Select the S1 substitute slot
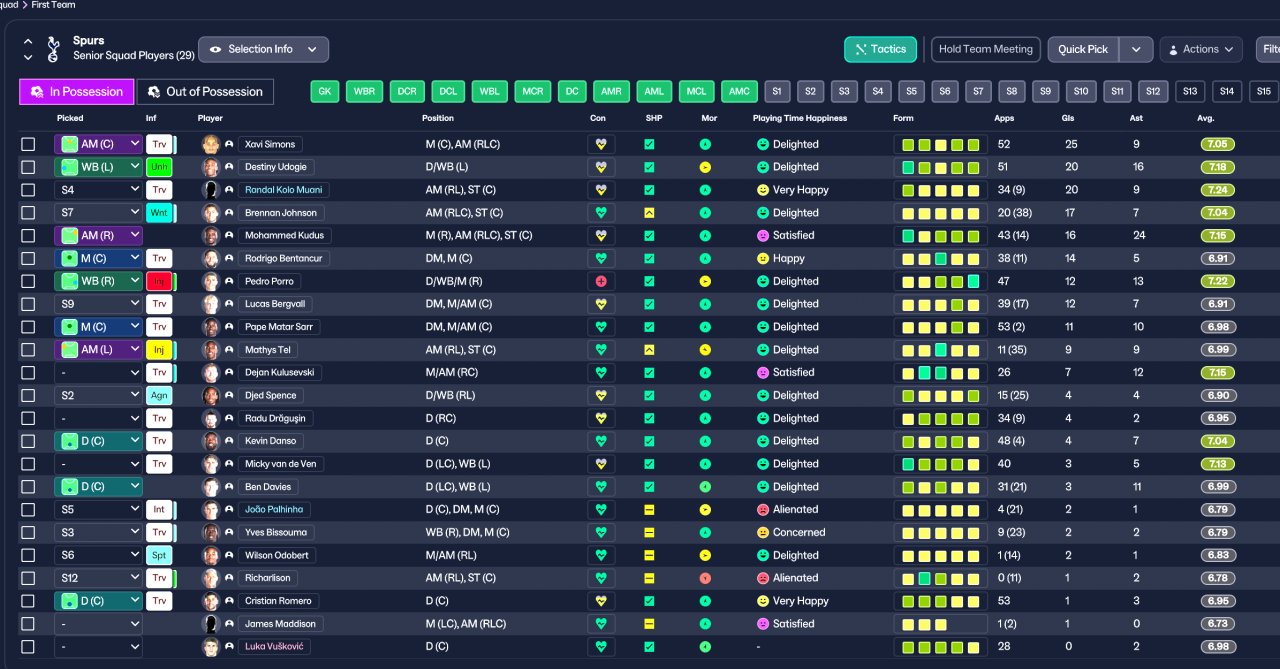The height and width of the screenshot is (669, 1280). (777, 91)
